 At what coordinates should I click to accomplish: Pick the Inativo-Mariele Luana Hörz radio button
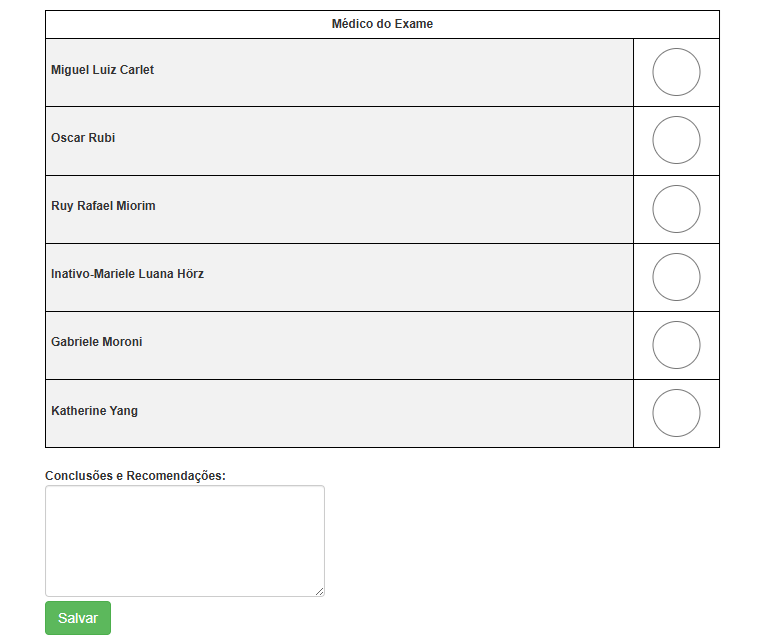point(676,277)
